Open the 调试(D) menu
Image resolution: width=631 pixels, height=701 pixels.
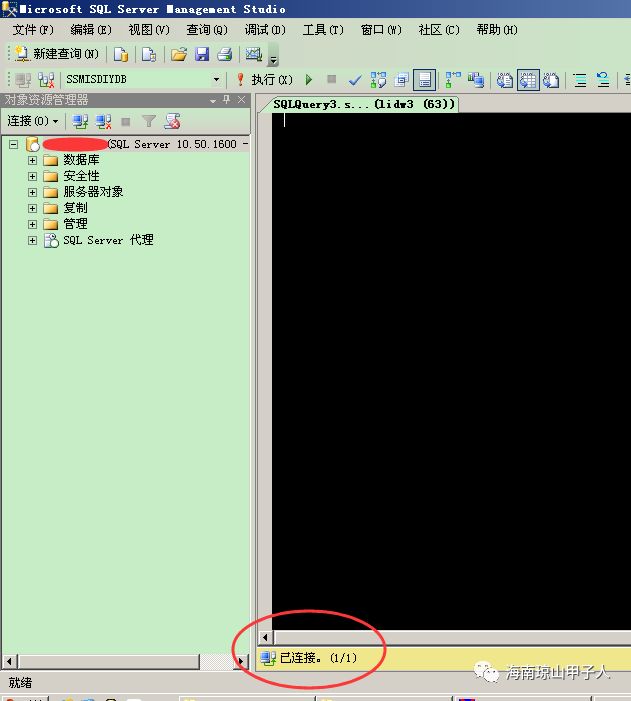(265, 30)
